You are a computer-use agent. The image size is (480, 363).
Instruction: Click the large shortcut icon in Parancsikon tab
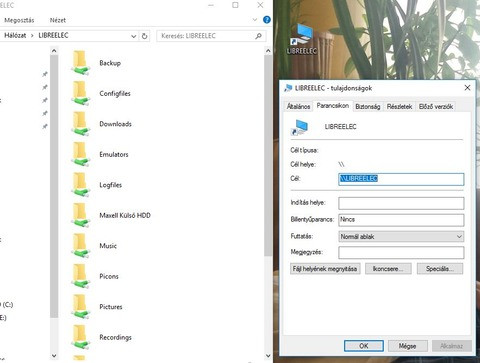pos(299,127)
